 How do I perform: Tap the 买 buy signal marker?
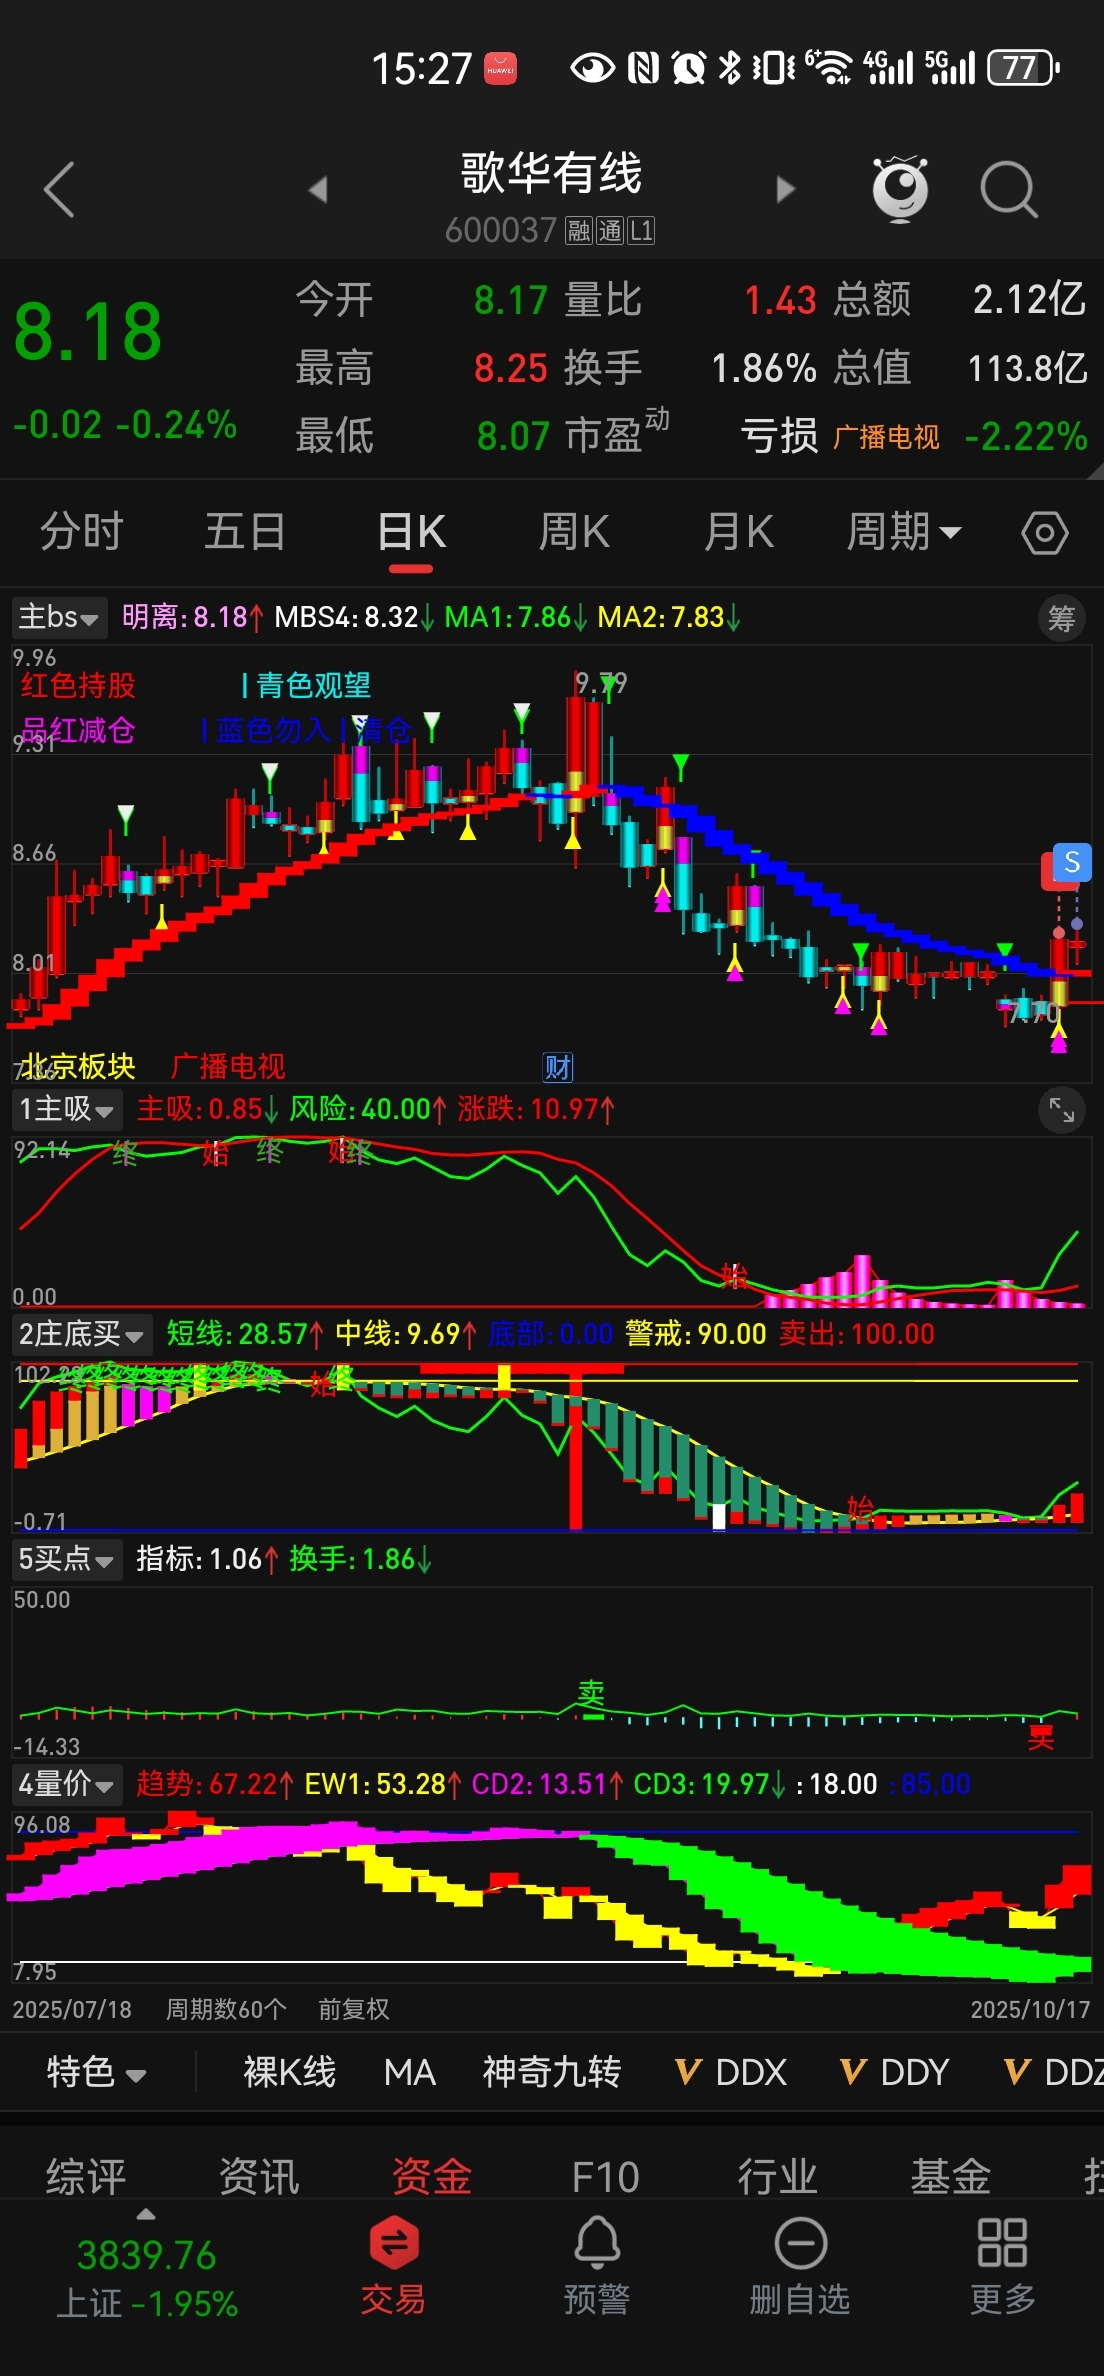pos(1041,1737)
